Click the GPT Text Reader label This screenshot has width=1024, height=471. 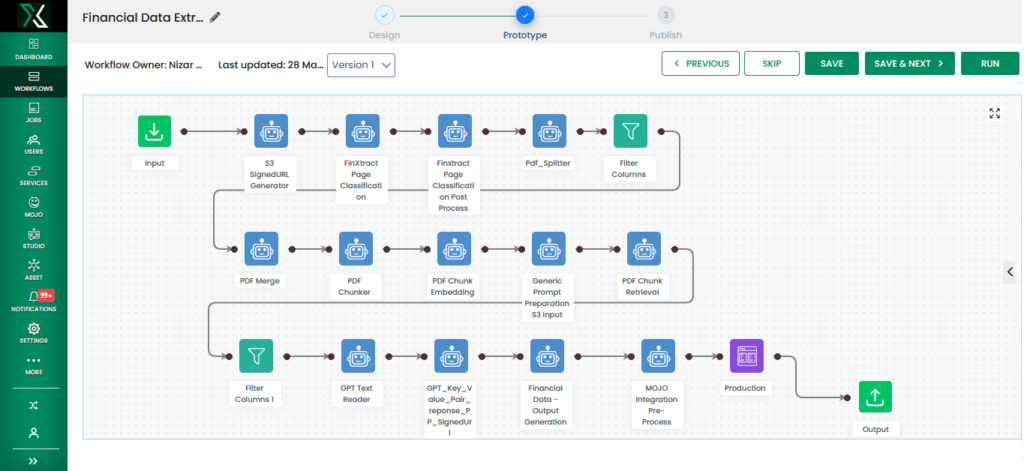357,393
